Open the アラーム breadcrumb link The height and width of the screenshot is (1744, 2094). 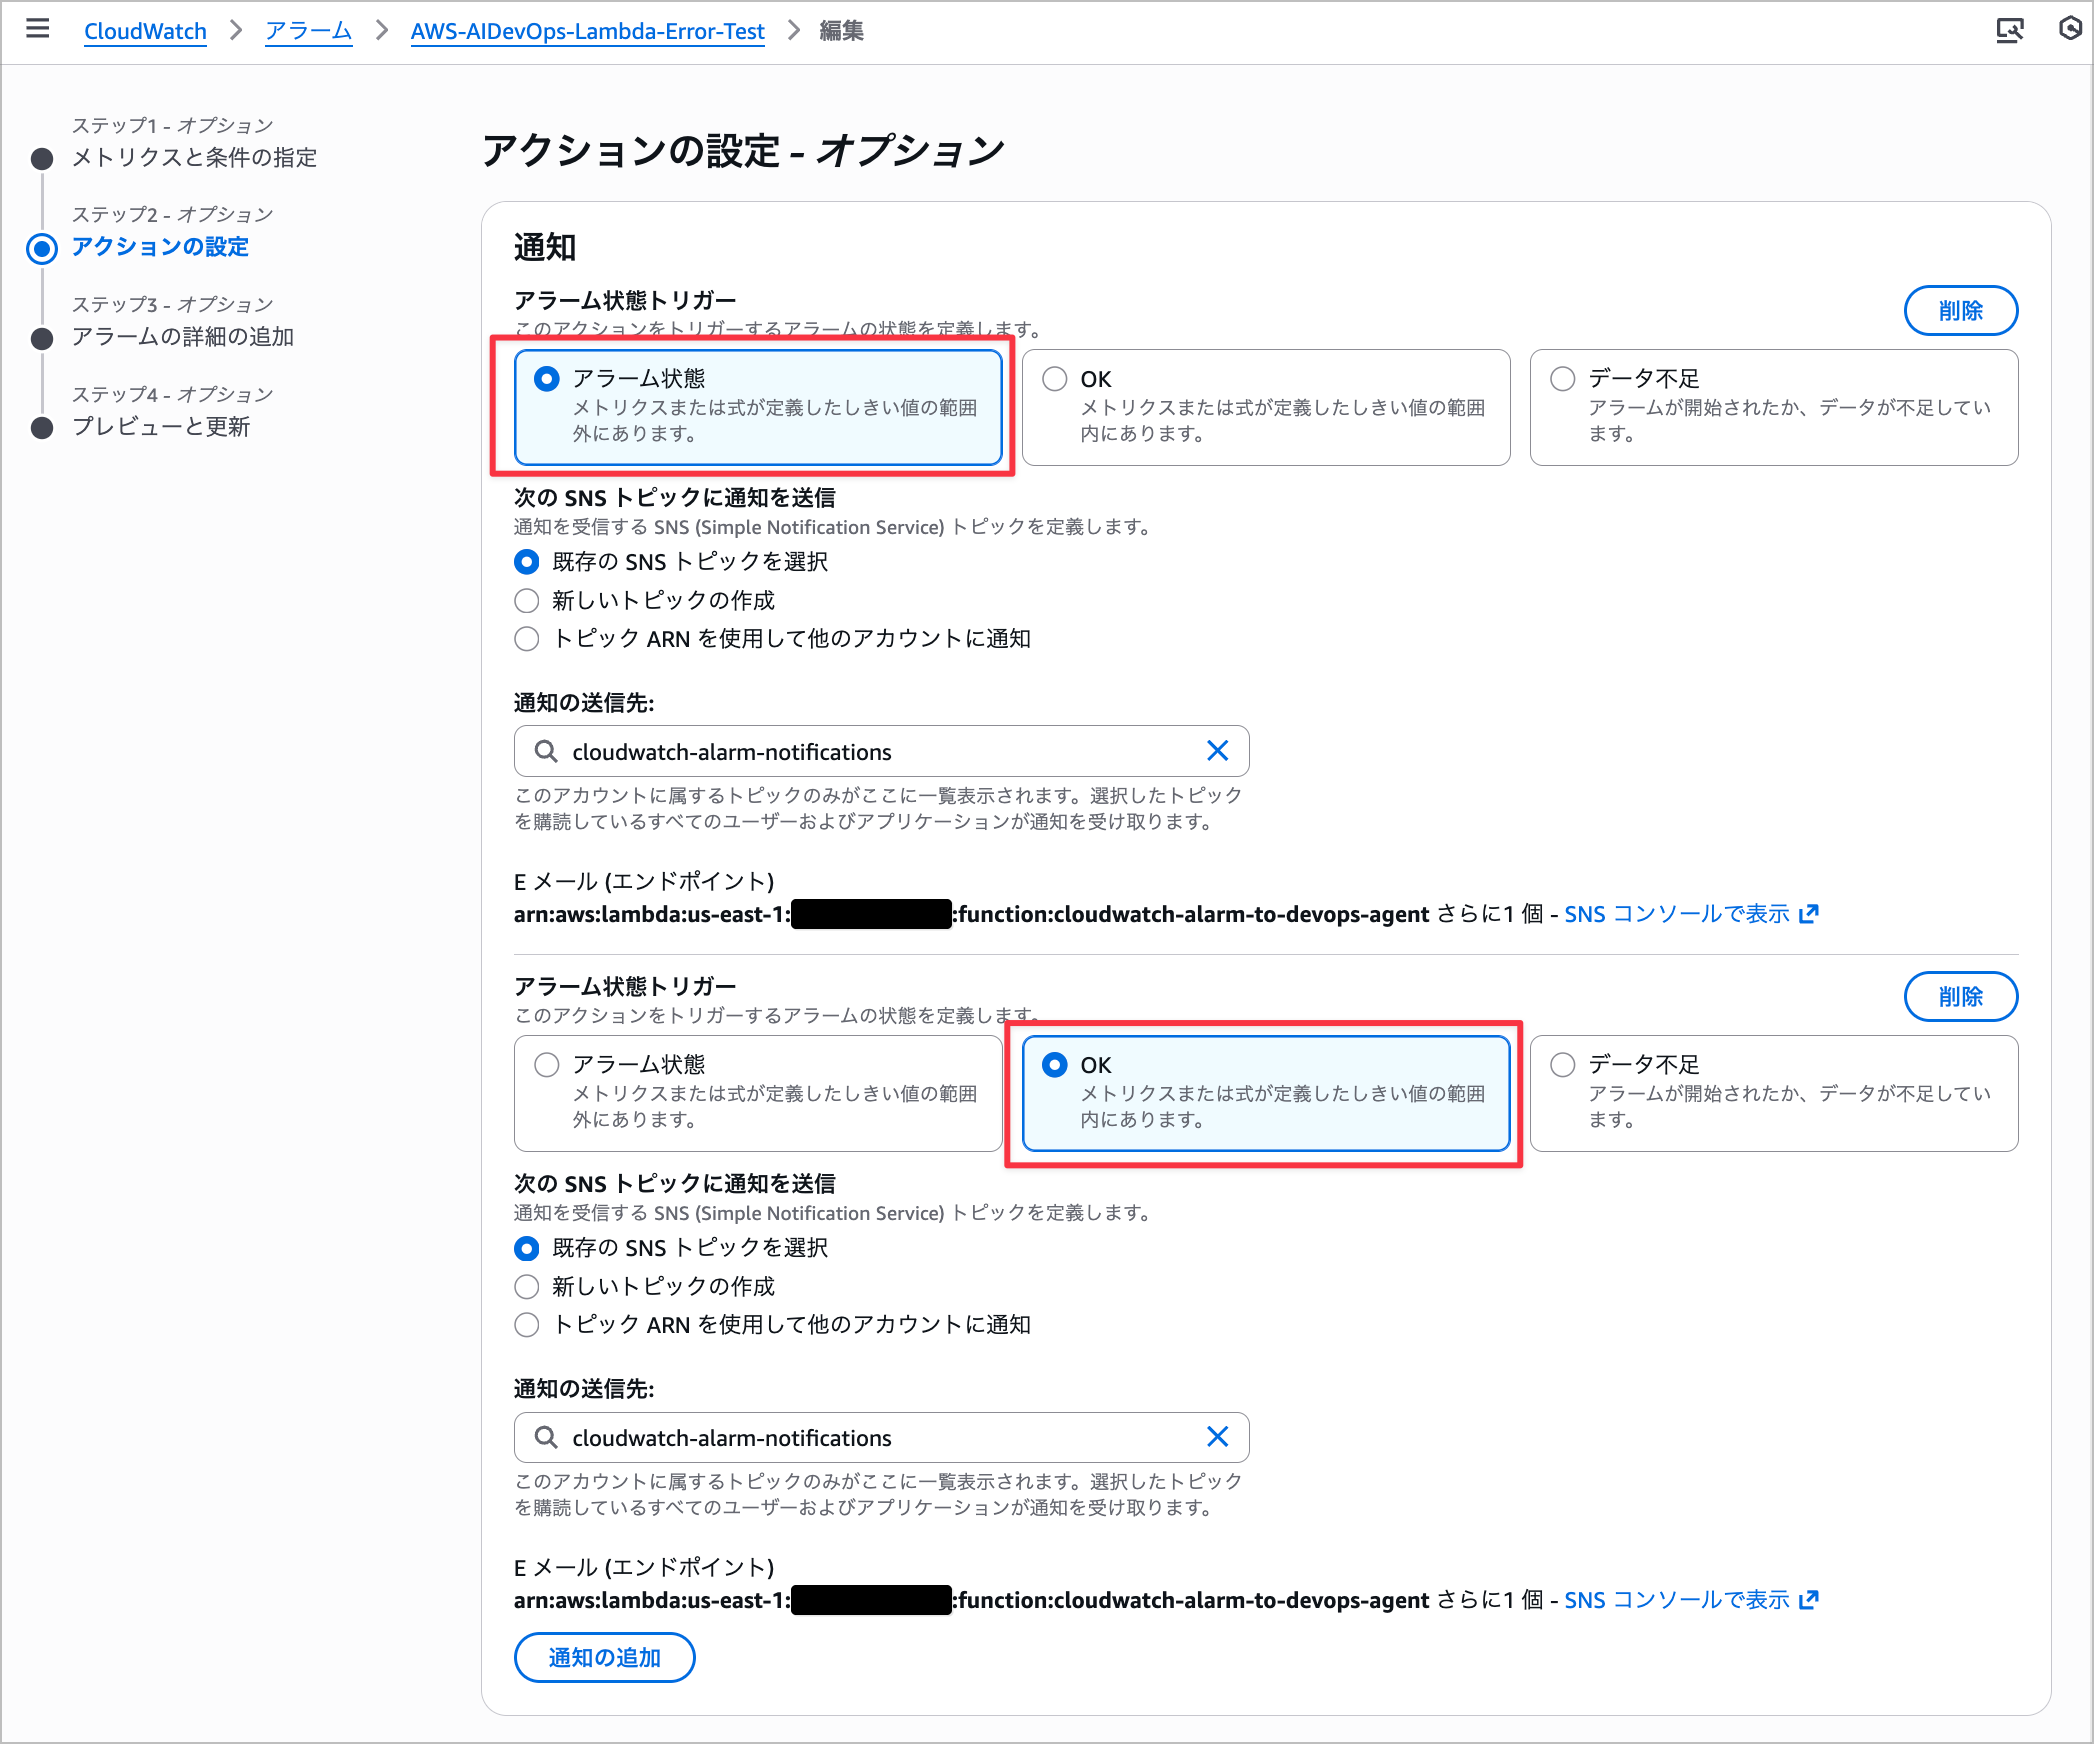(x=308, y=31)
